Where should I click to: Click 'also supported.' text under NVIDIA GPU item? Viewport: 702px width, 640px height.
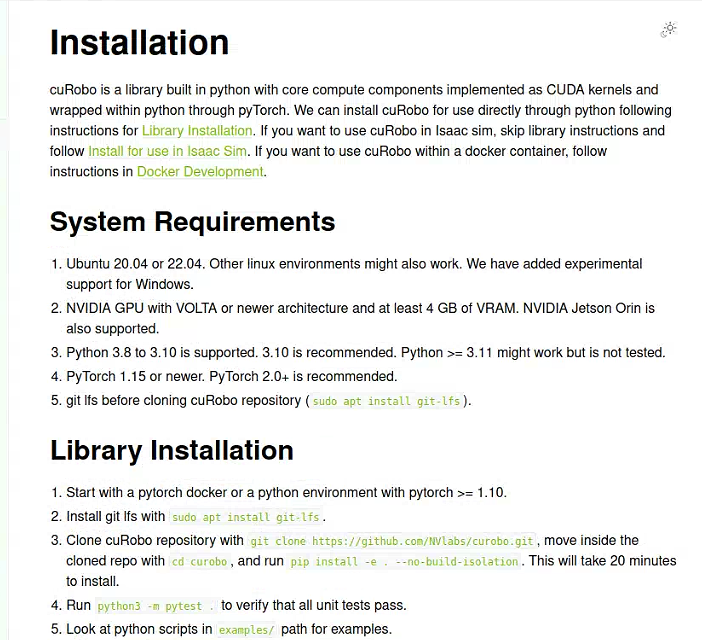point(113,329)
